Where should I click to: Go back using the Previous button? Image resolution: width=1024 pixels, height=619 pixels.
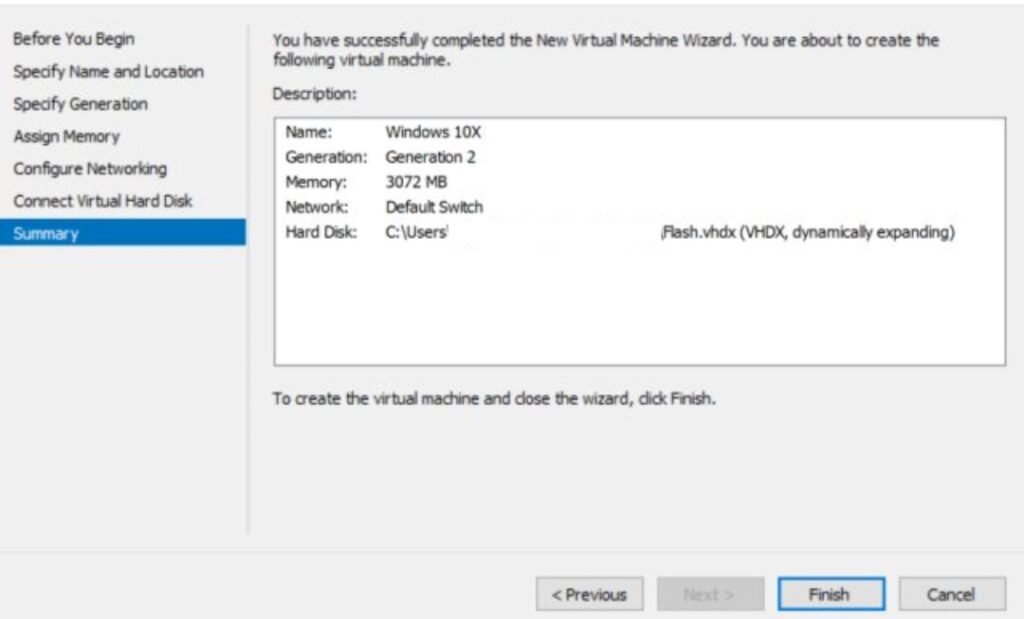[x=590, y=594]
